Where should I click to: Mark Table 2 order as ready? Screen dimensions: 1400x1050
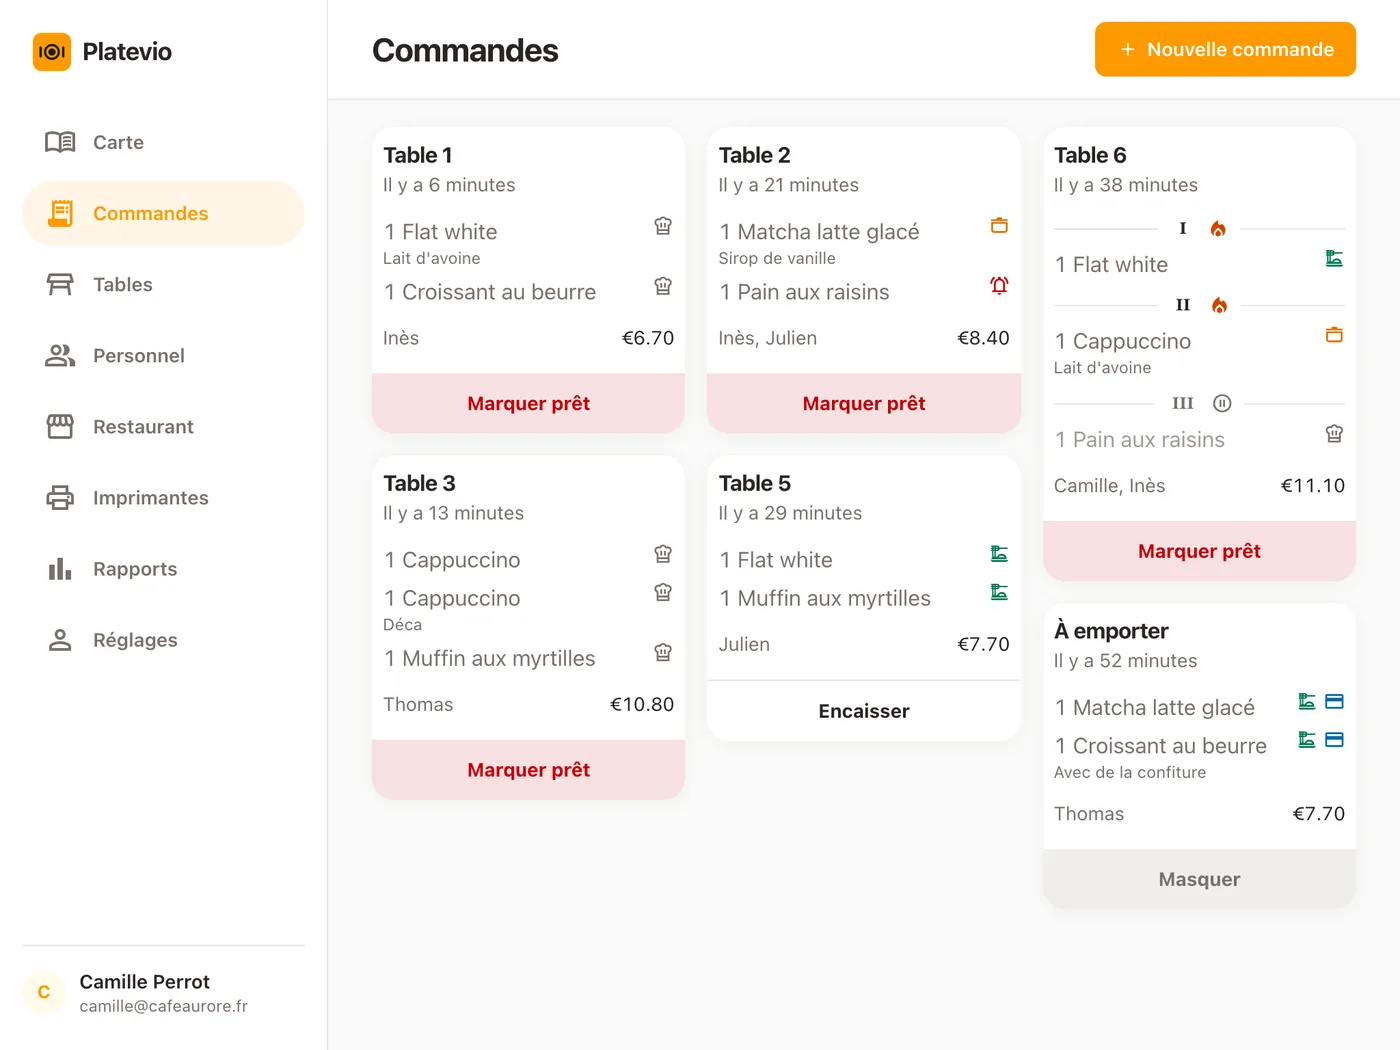pyautogui.click(x=864, y=403)
